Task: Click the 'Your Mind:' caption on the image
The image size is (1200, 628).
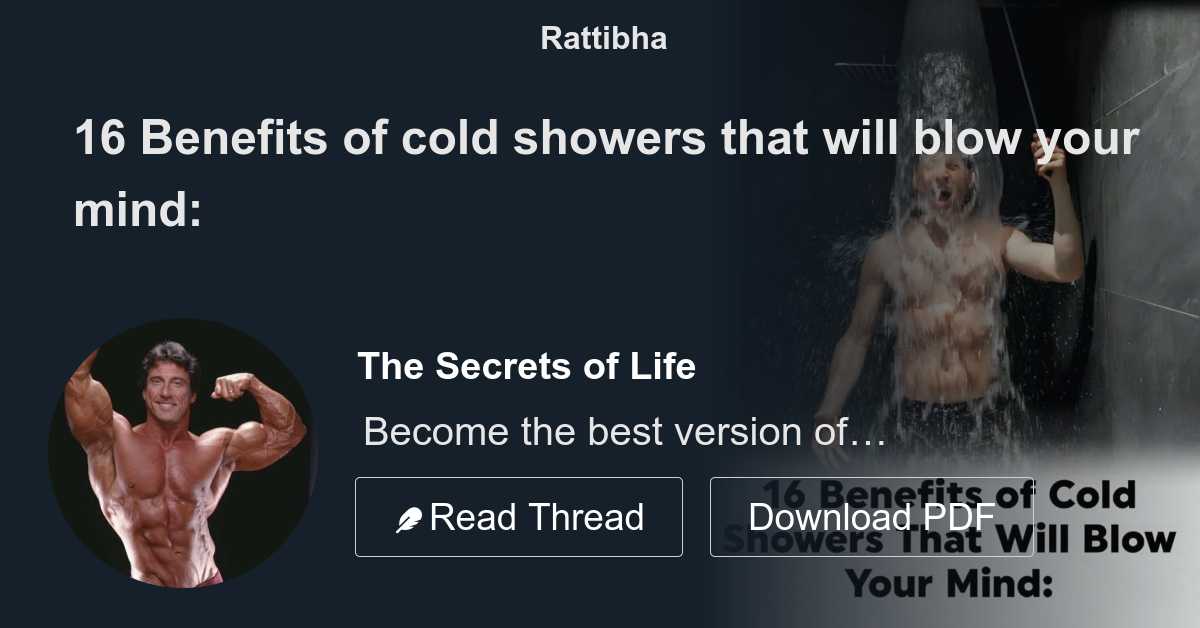Action: [950, 582]
